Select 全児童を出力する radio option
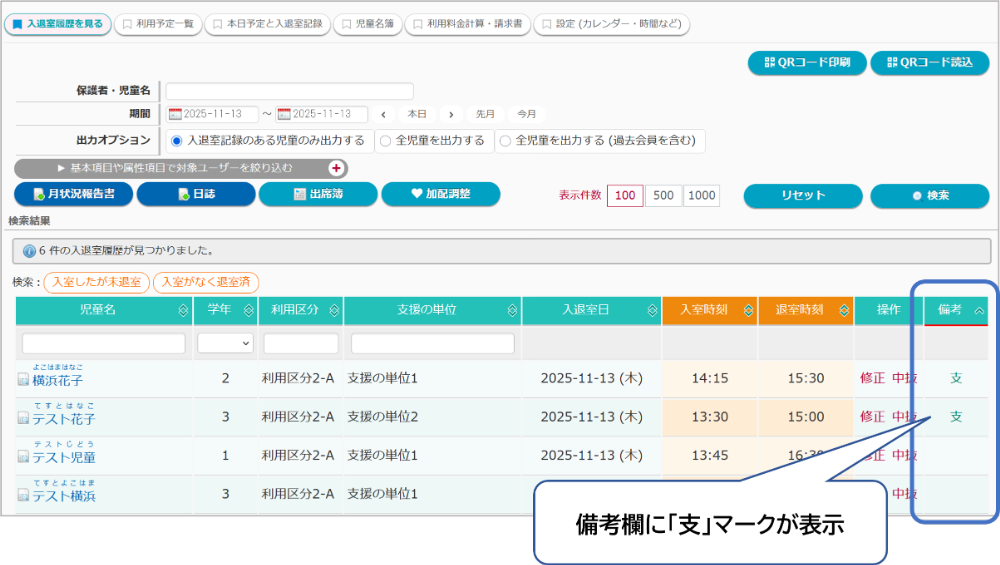This screenshot has height=565, width=1000. (385, 141)
